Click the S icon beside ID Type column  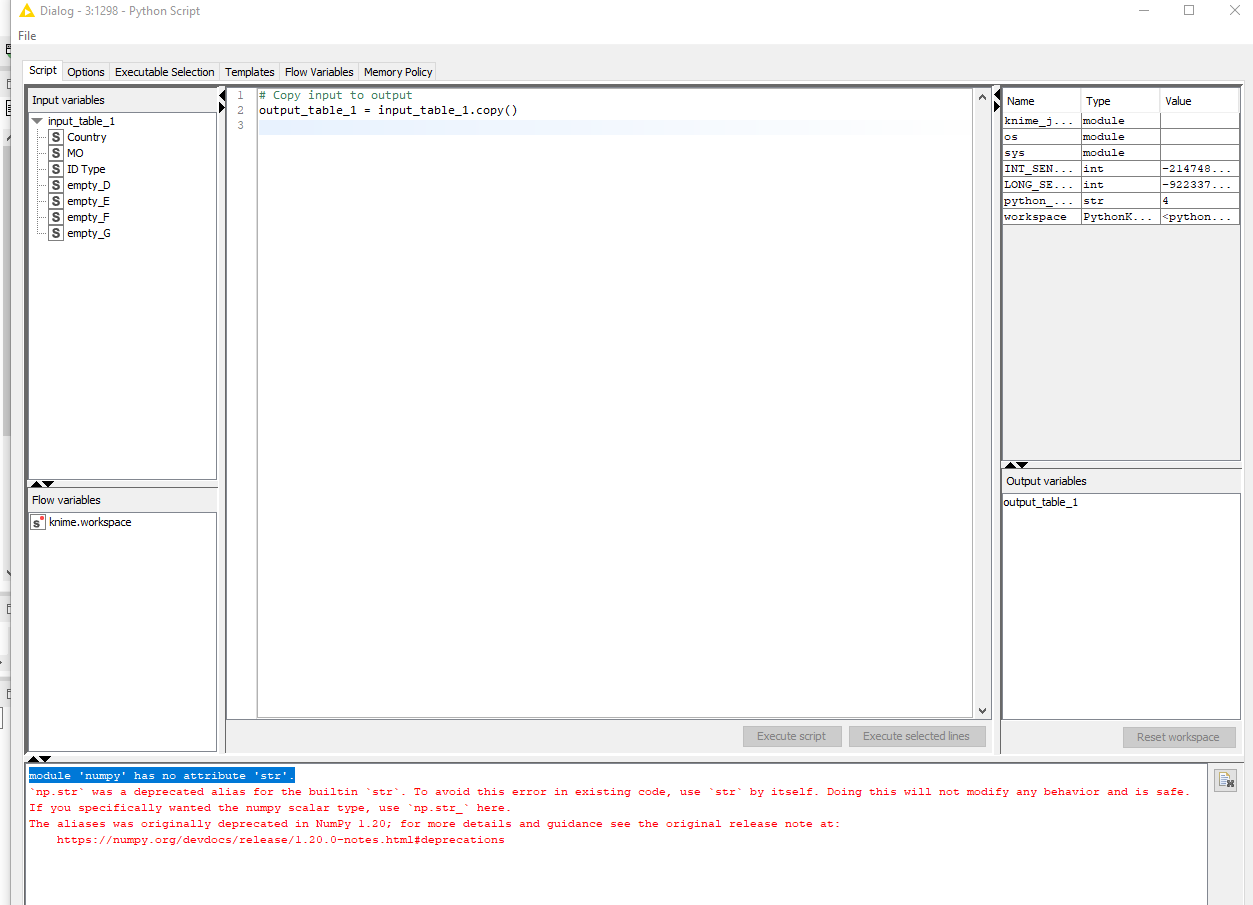(56, 169)
